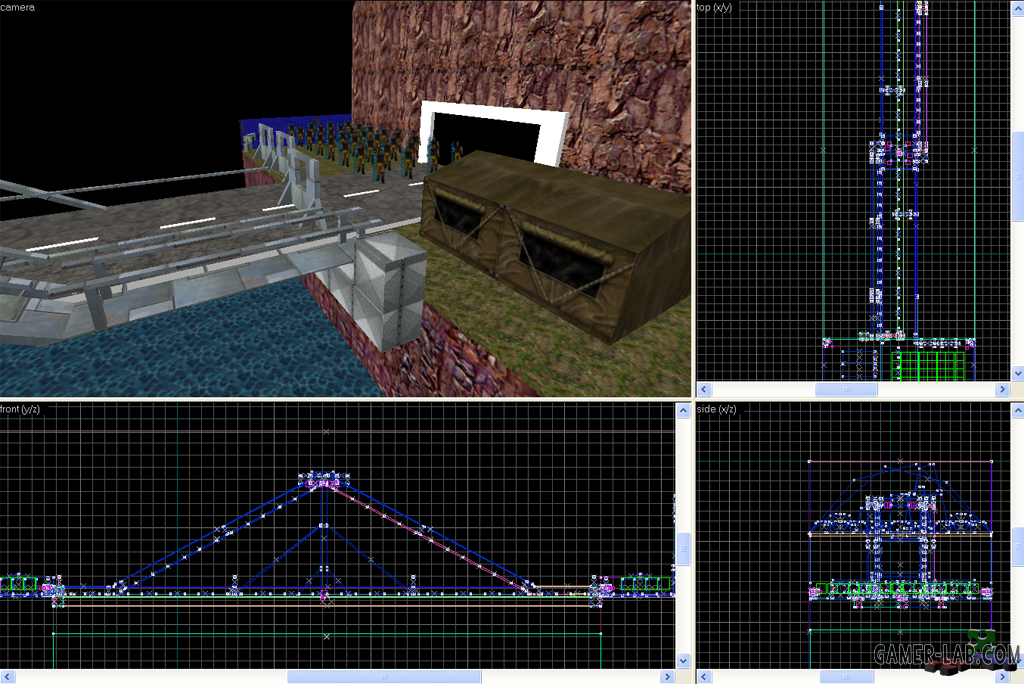Click the side view scroll up arrow
The height and width of the screenshot is (684, 1024).
click(1017, 411)
